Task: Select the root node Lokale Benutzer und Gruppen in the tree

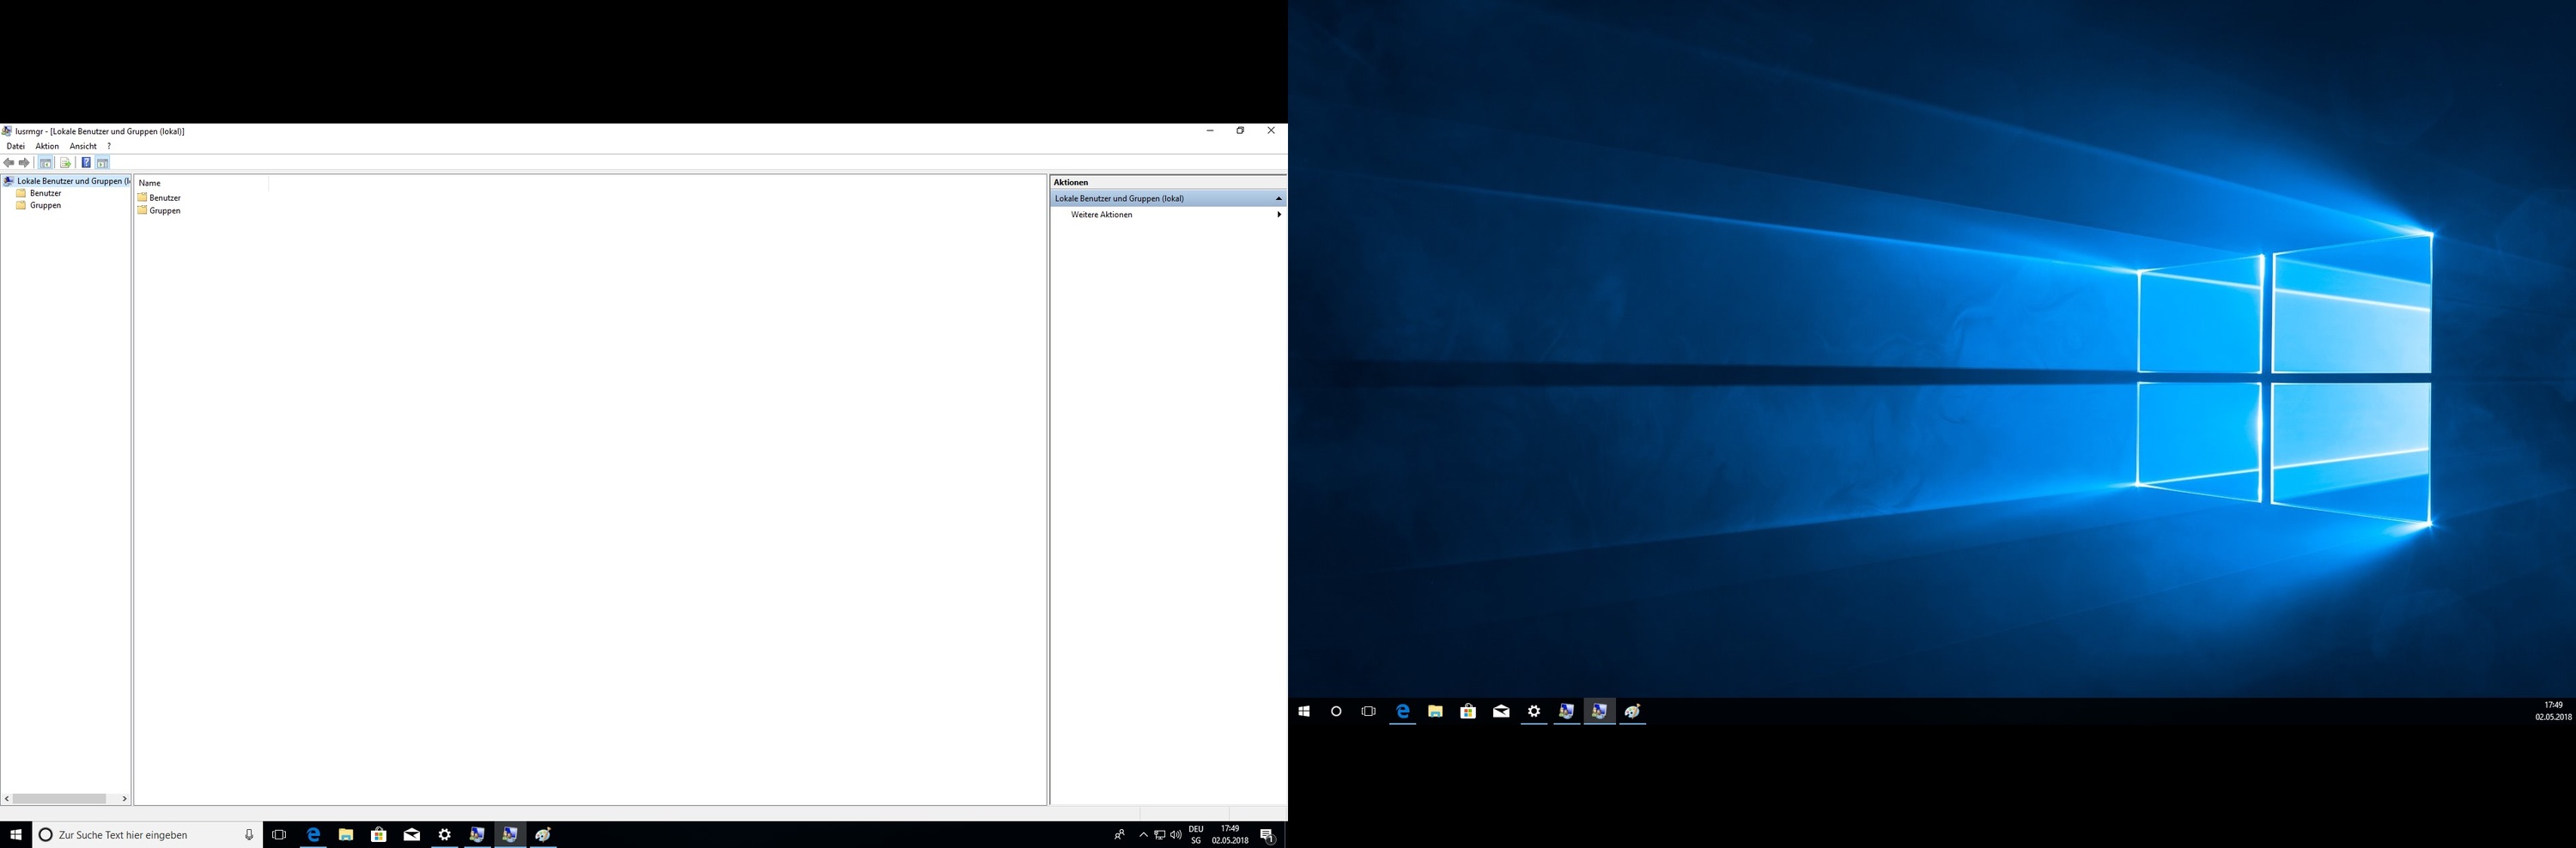Action: click(67, 181)
